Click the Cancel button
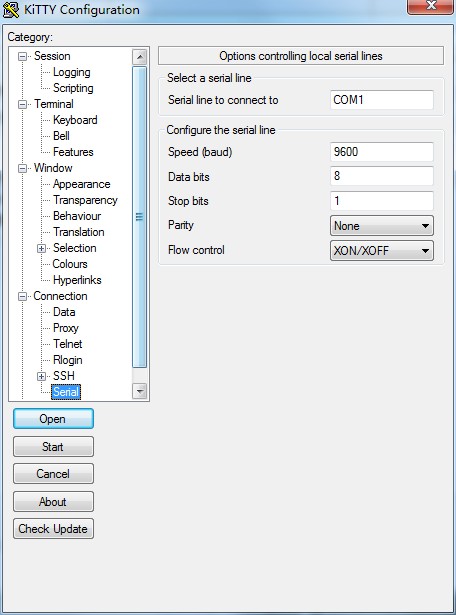 coord(53,474)
